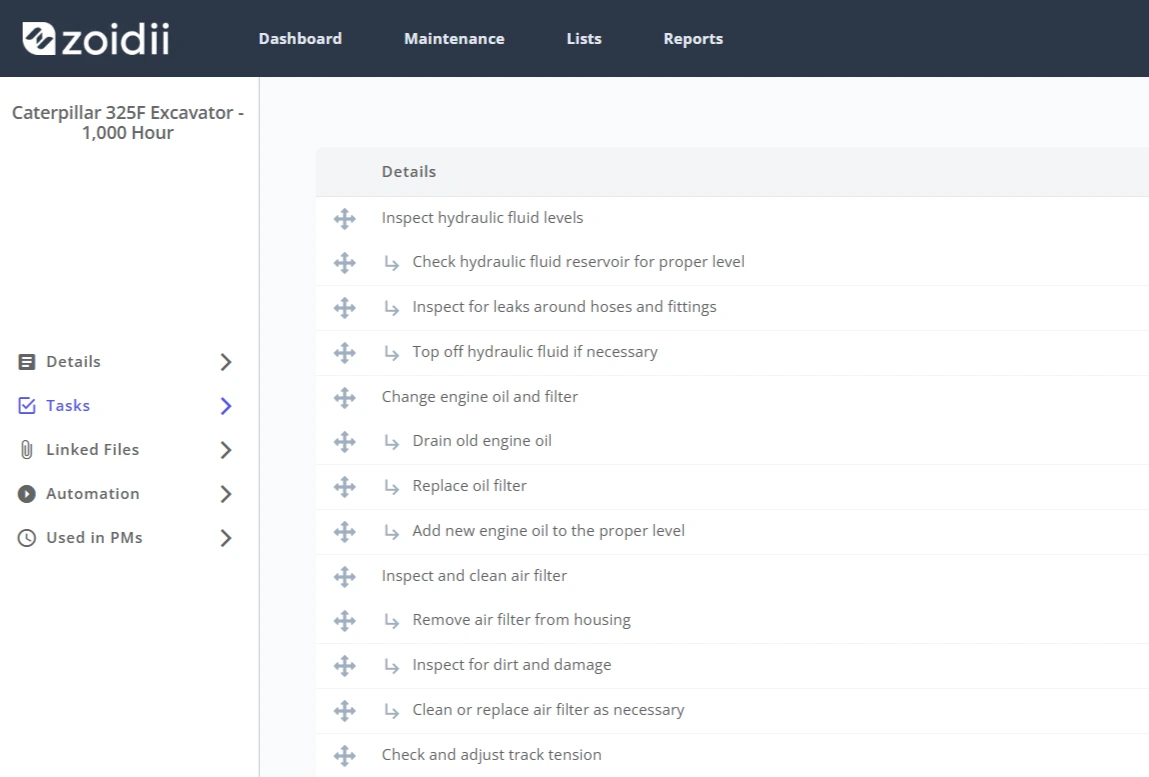The width and height of the screenshot is (1149, 777).
Task: Click the Automation play icon
Action: click(26, 493)
